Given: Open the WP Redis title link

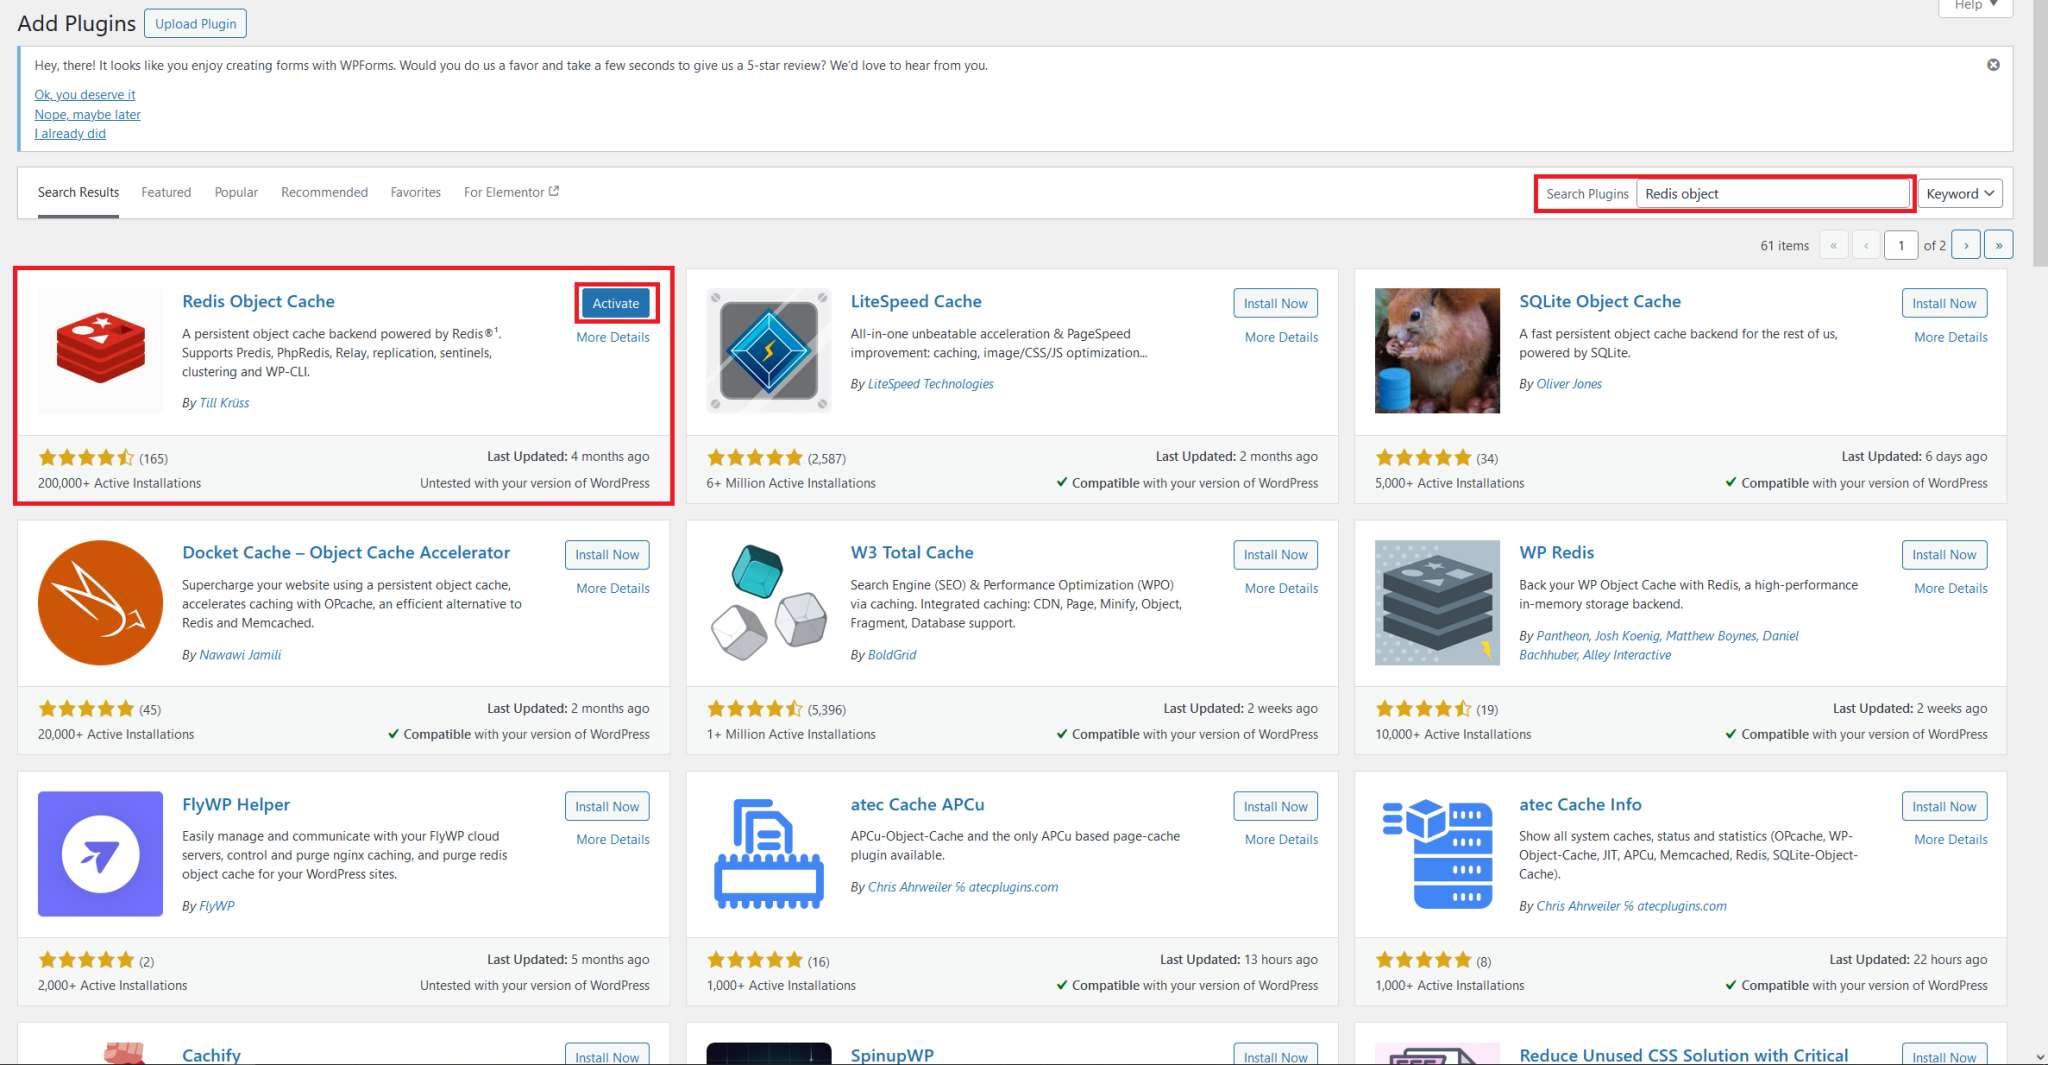Looking at the screenshot, I should tap(1556, 552).
